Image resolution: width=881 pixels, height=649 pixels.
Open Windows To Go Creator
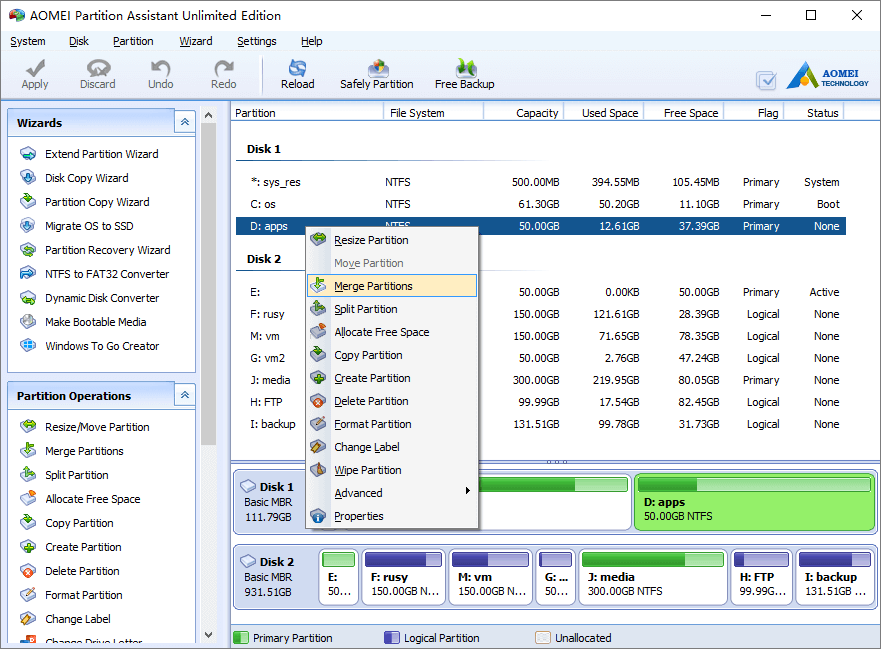[x=102, y=346]
